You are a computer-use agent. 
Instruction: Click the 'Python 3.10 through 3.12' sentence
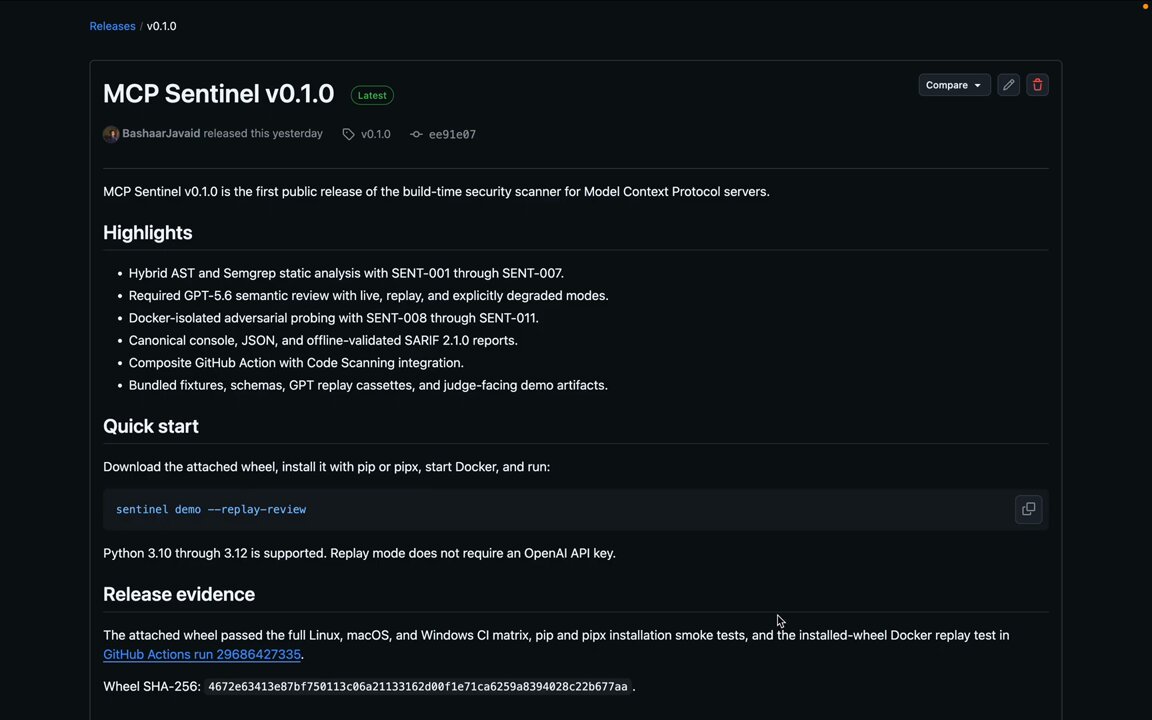(359, 553)
